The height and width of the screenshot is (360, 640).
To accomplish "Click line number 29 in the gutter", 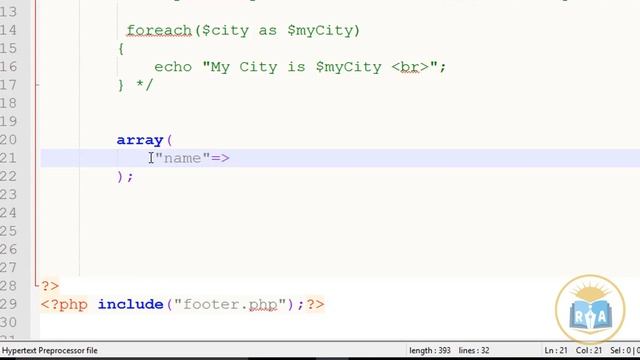I will 8,304.
